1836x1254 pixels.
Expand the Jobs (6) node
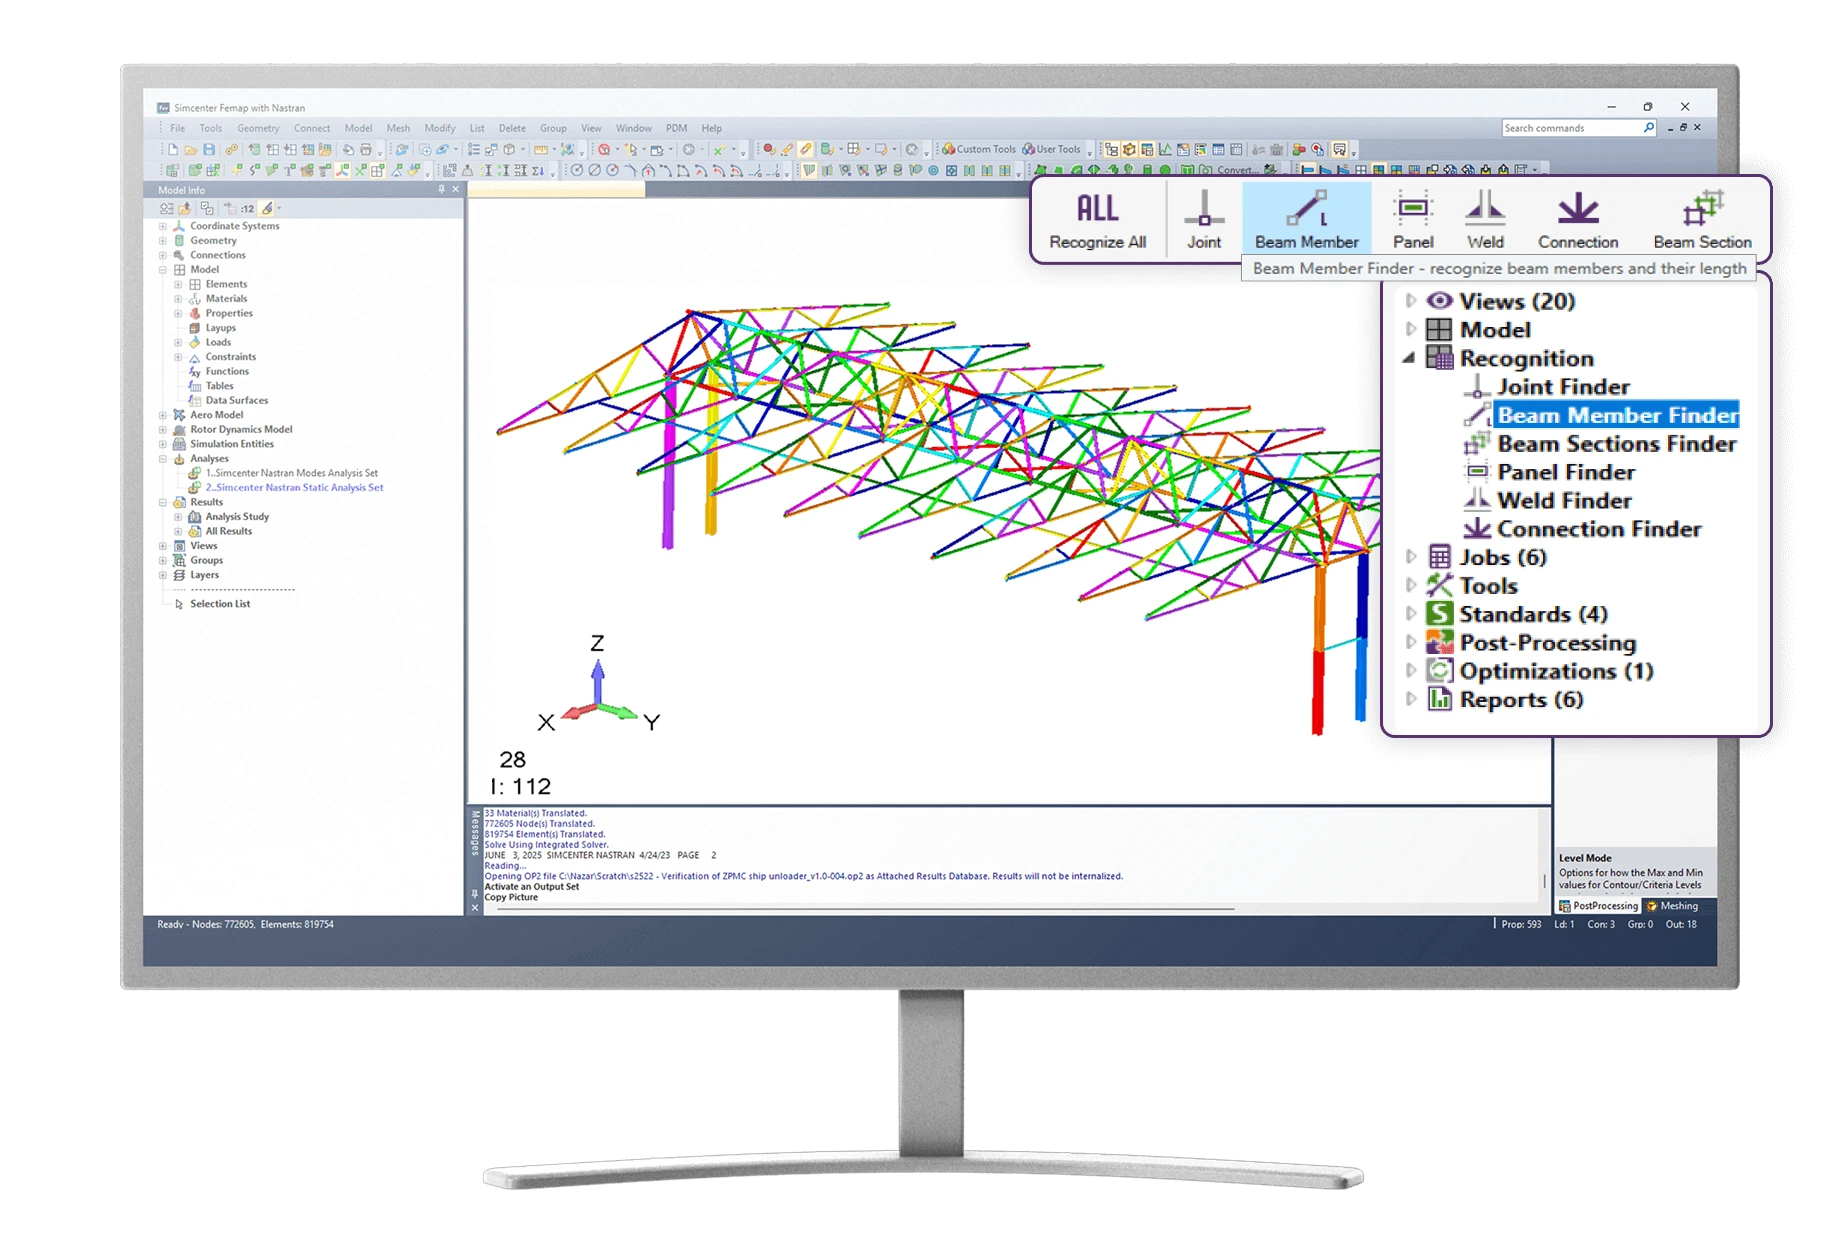(x=1410, y=557)
